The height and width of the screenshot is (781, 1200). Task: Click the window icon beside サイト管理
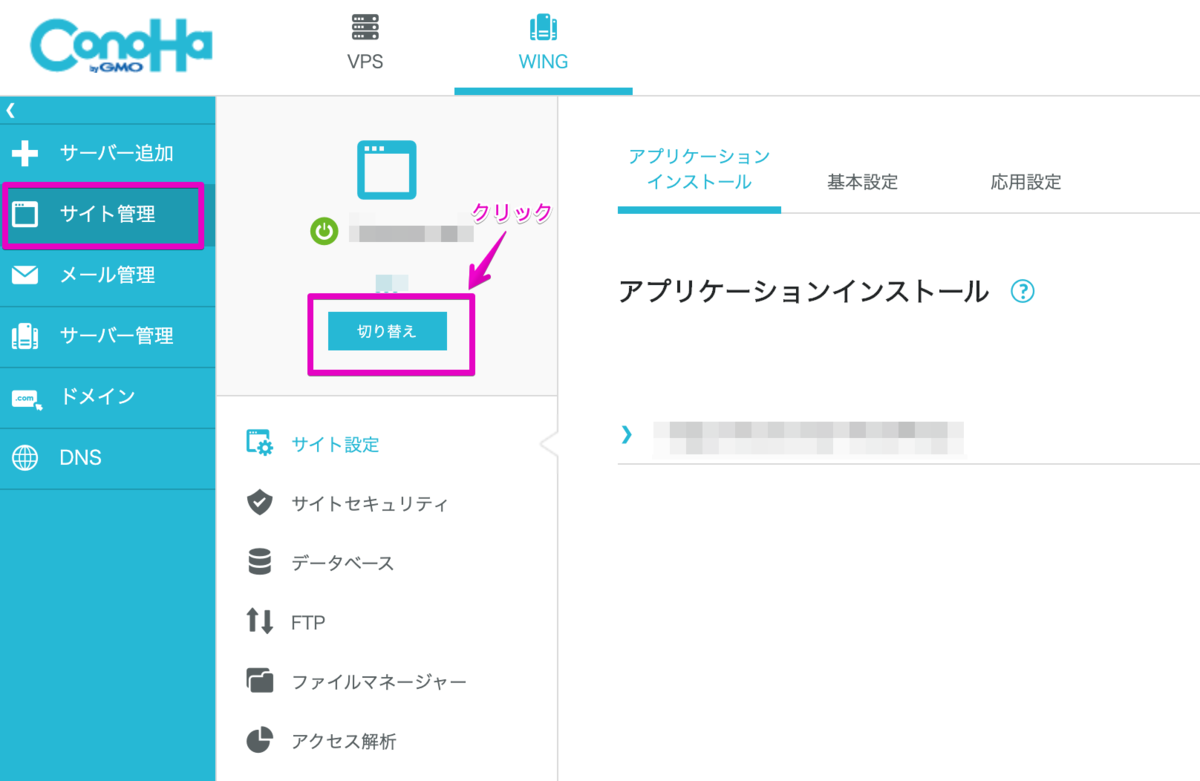[x=25, y=214]
